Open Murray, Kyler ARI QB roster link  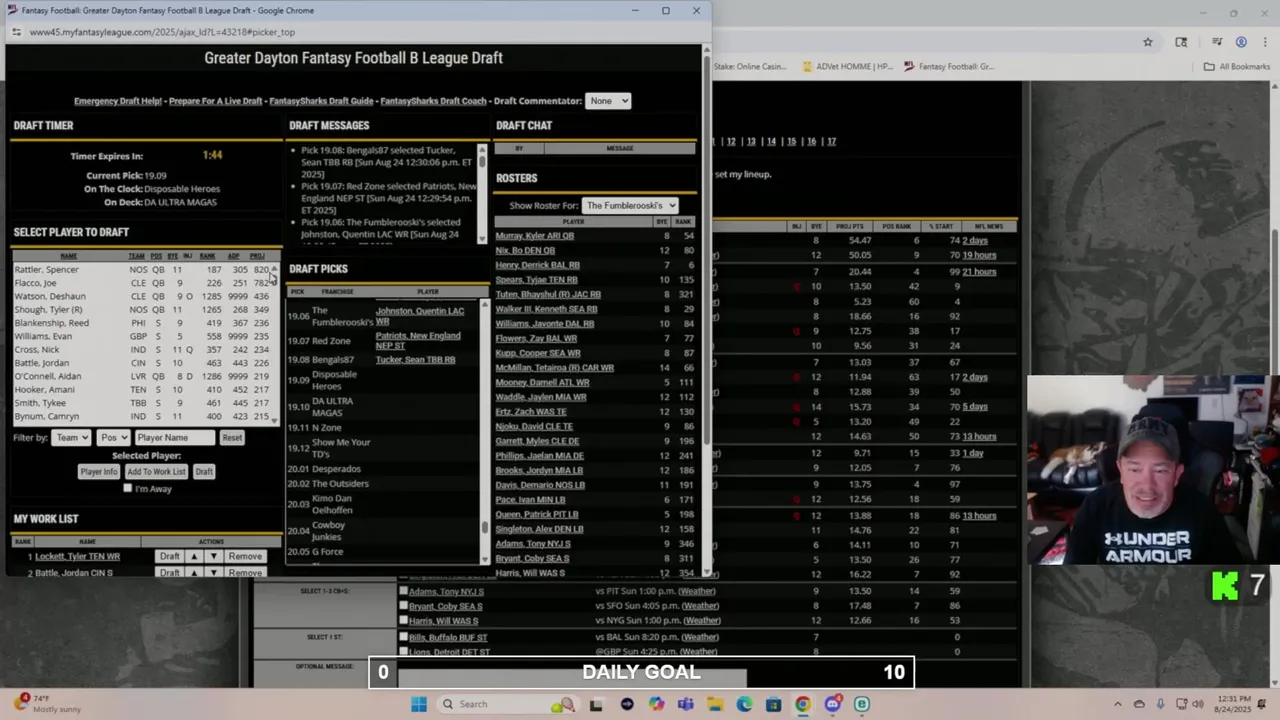point(534,236)
